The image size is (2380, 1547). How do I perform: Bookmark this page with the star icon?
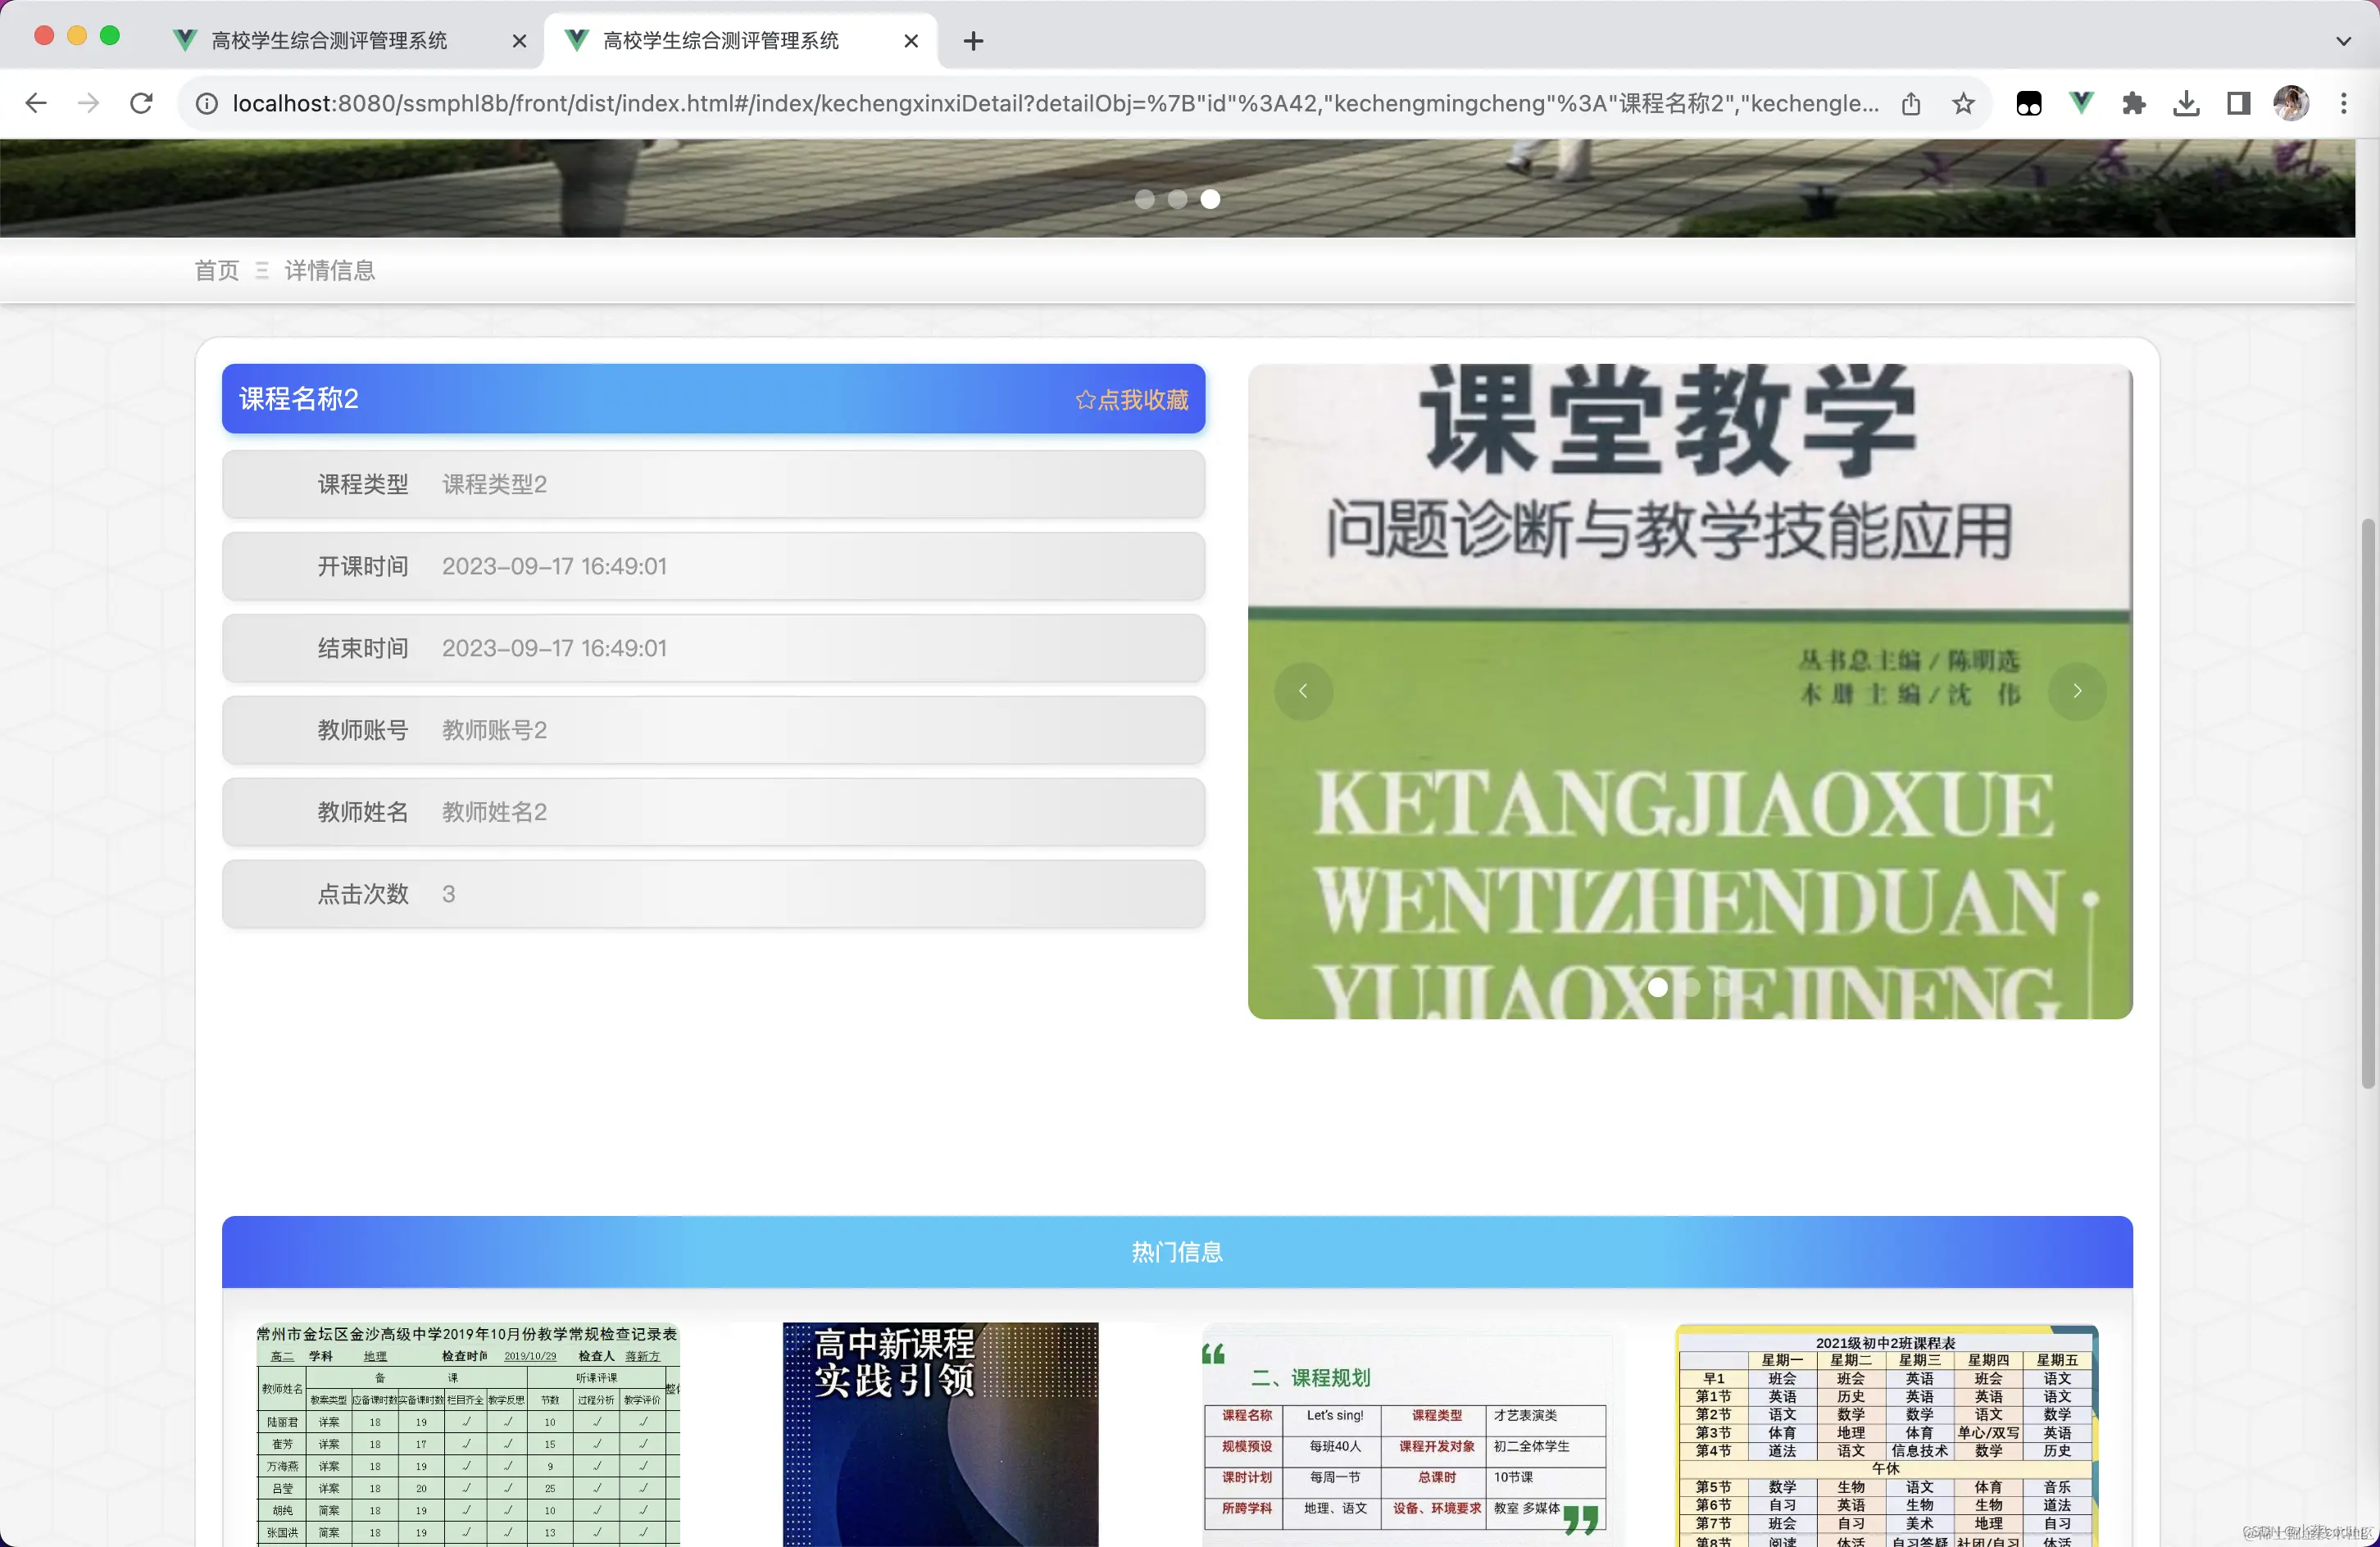coord(1963,102)
